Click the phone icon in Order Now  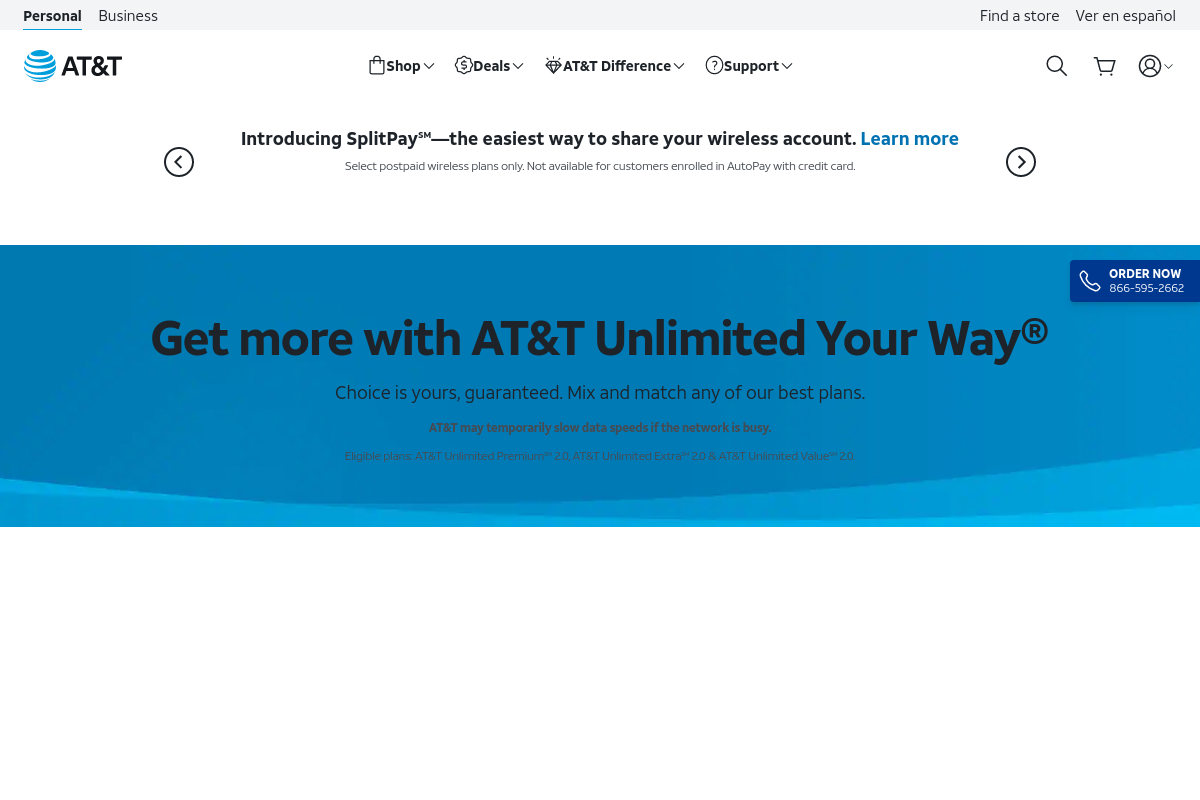pyautogui.click(x=1090, y=281)
